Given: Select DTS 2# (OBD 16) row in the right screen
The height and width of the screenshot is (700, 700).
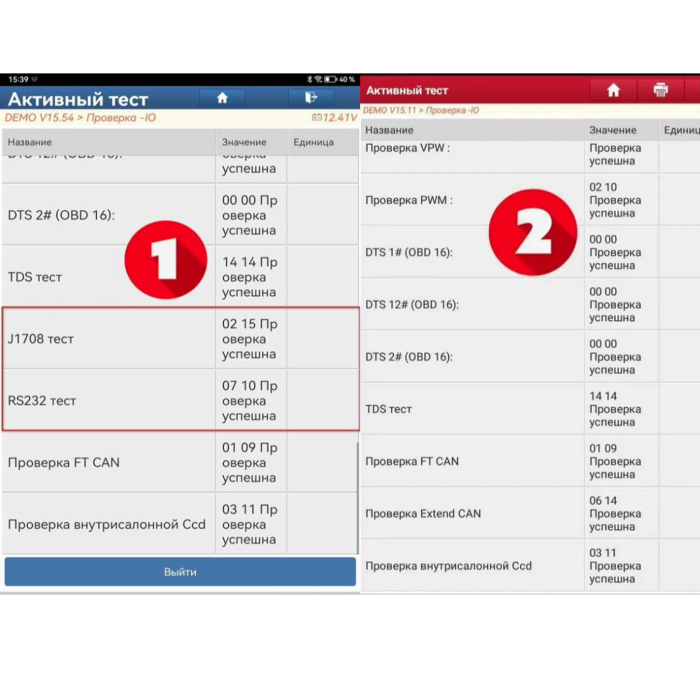Looking at the screenshot, I should pyautogui.click(x=530, y=356).
